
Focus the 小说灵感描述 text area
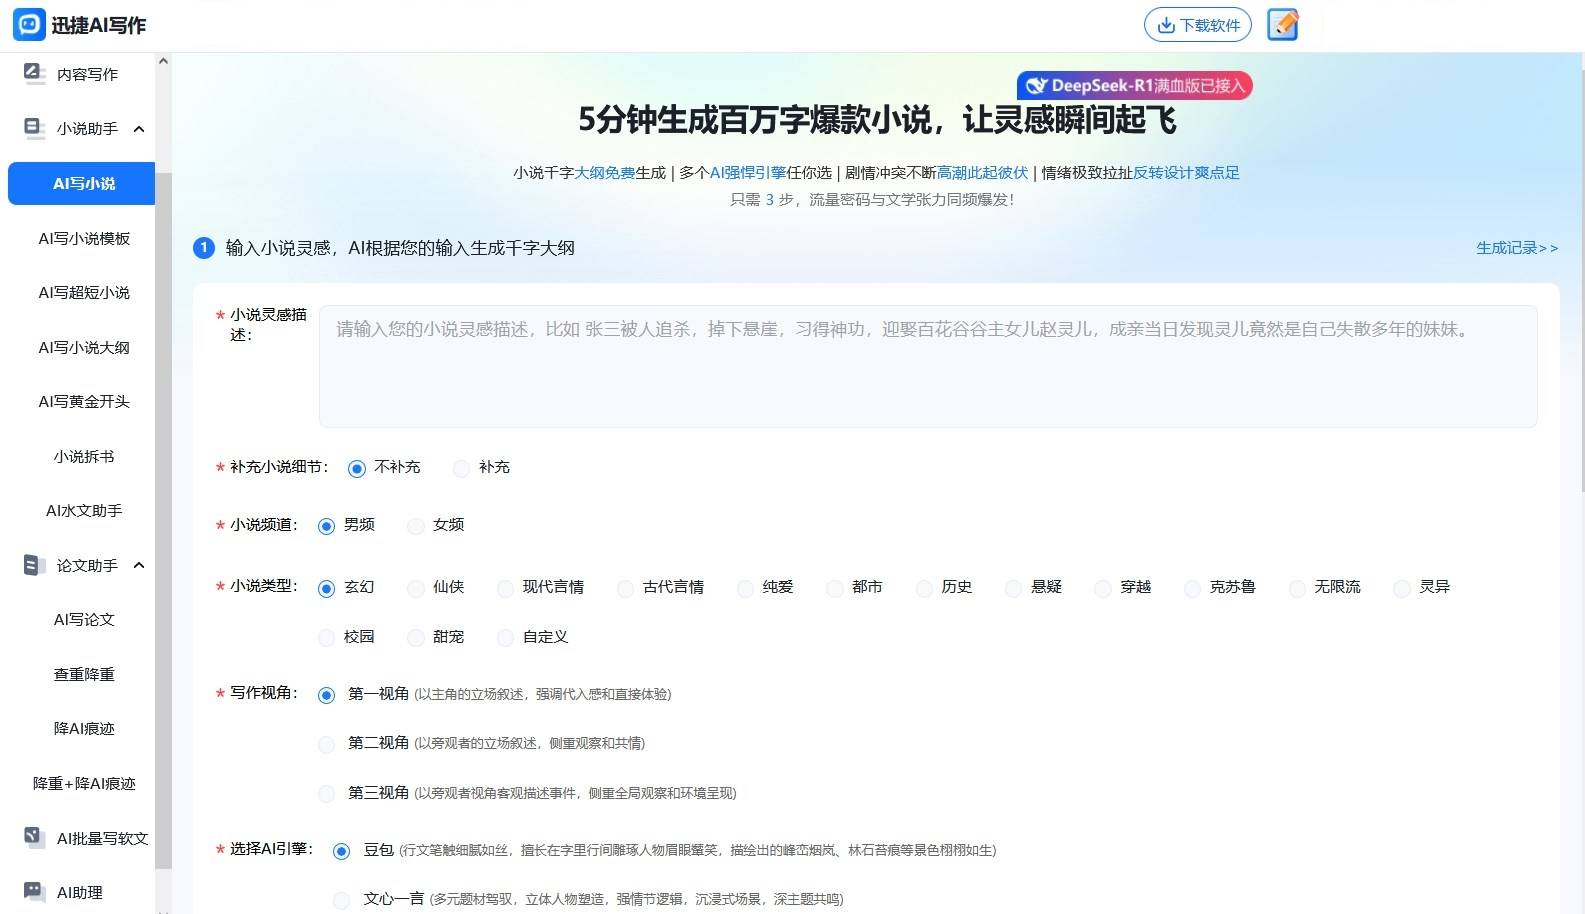[927, 367]
